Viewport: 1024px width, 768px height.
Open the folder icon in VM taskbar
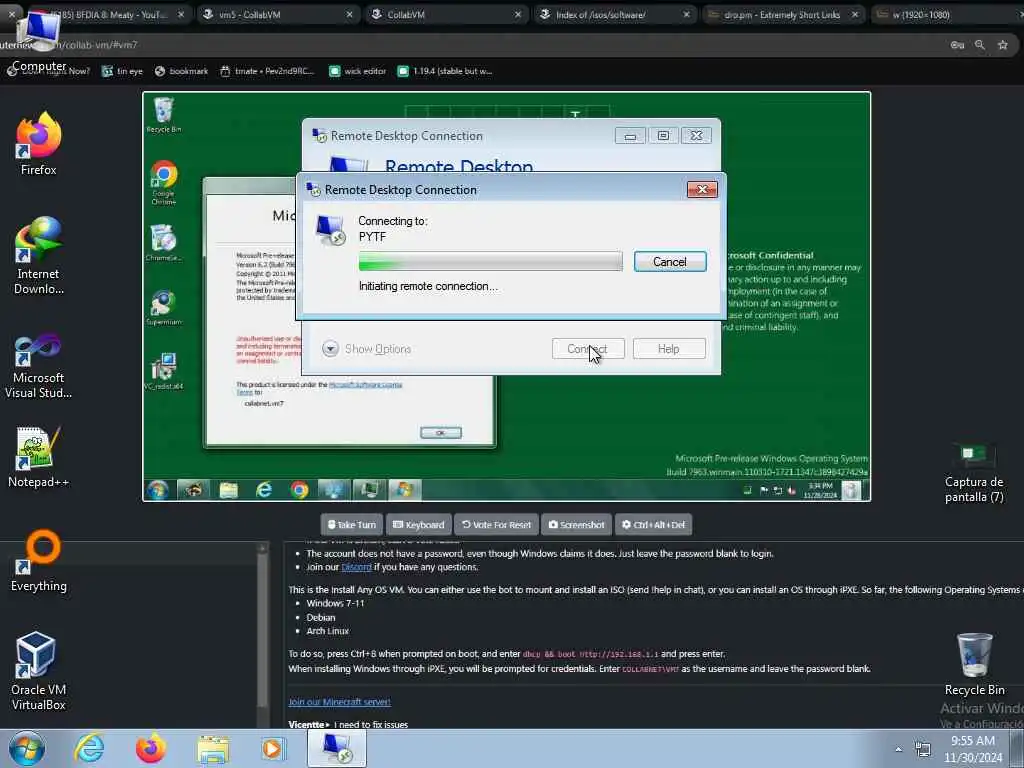click(x=229, y=490)
